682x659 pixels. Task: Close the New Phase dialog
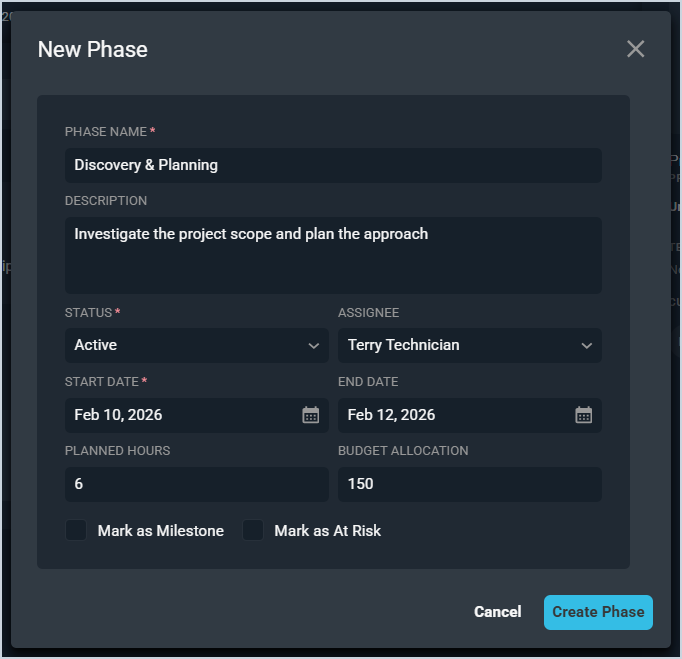click(x=635, y=49)
